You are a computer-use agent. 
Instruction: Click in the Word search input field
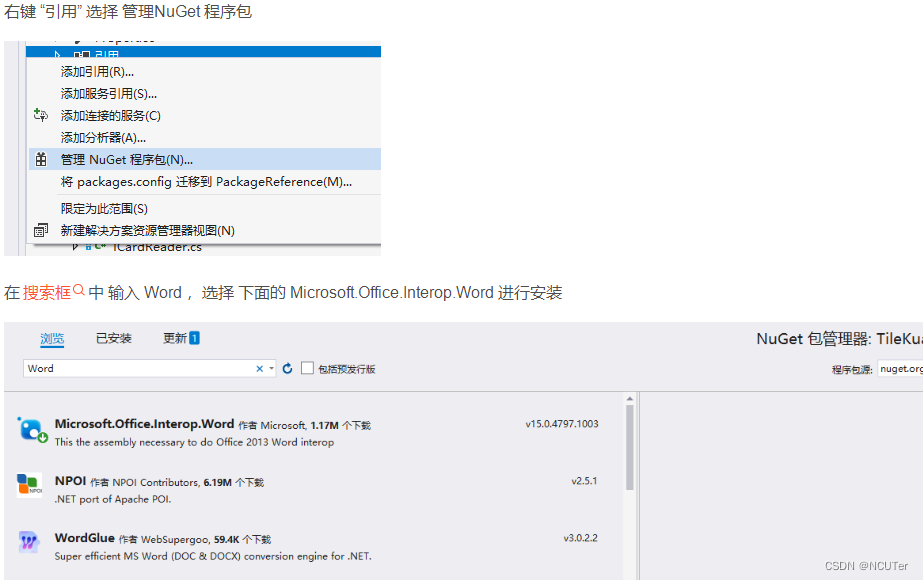click(x=140, y=369)
